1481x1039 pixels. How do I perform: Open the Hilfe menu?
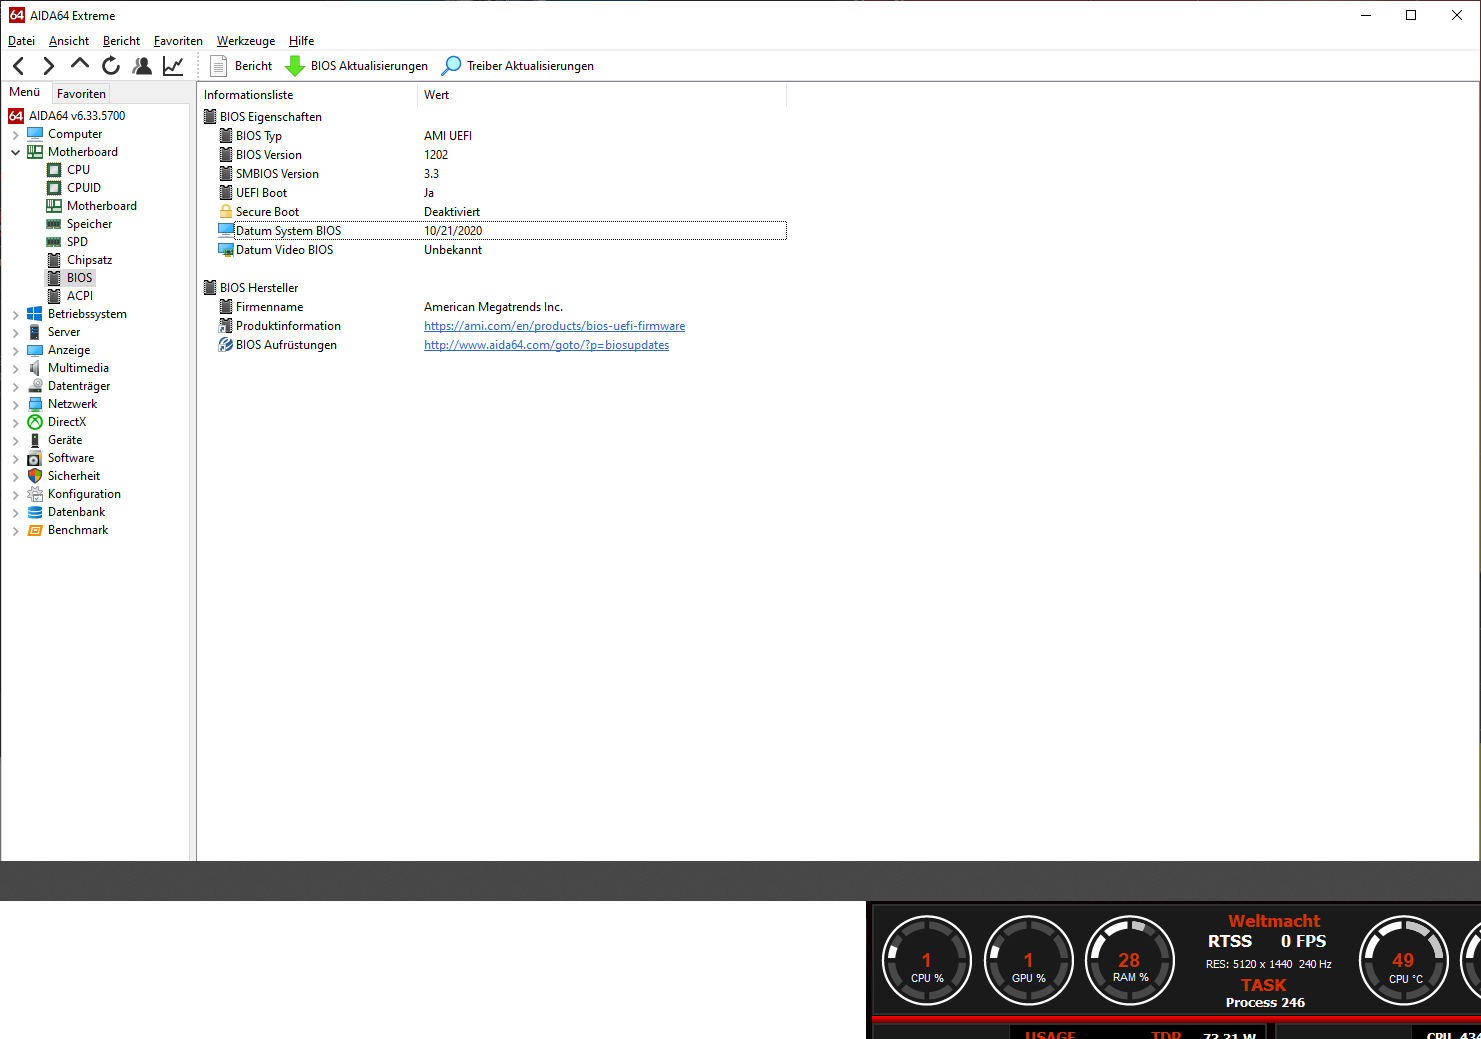coord(301,41)
